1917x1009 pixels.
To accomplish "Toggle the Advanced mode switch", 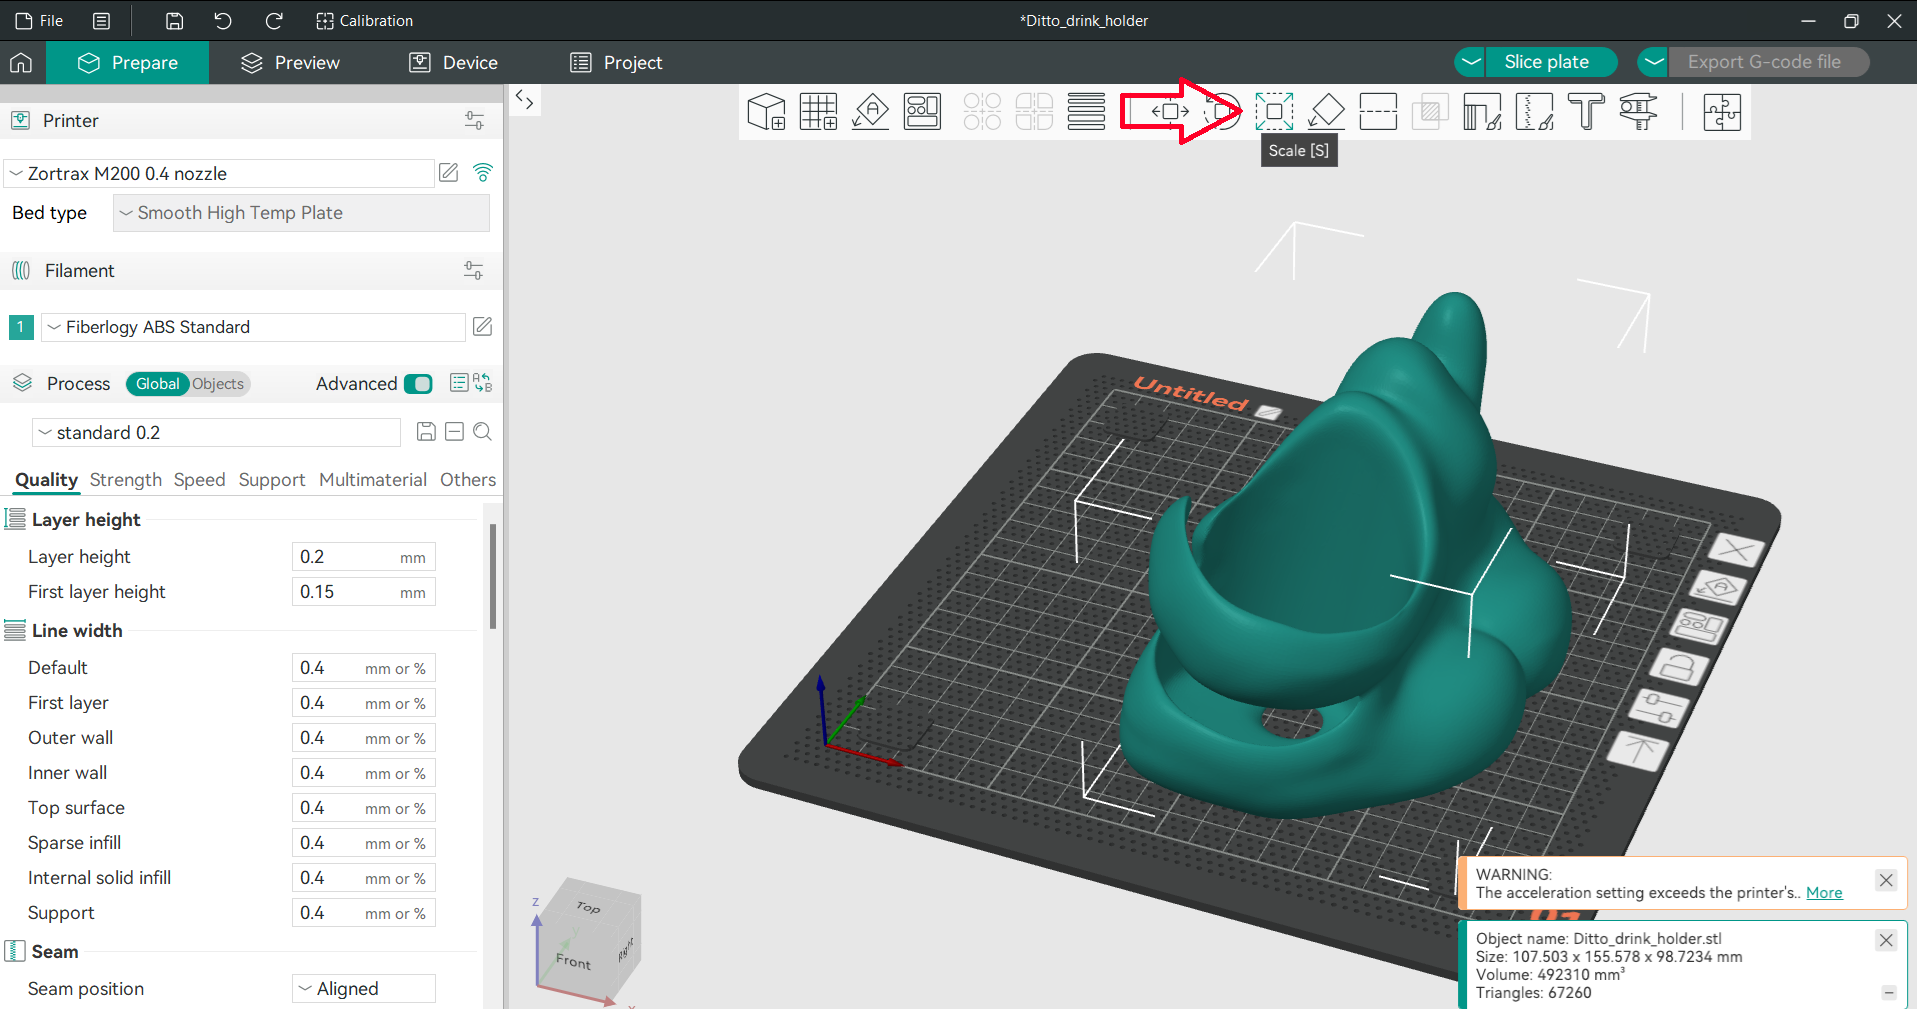I will click(418, 384).
